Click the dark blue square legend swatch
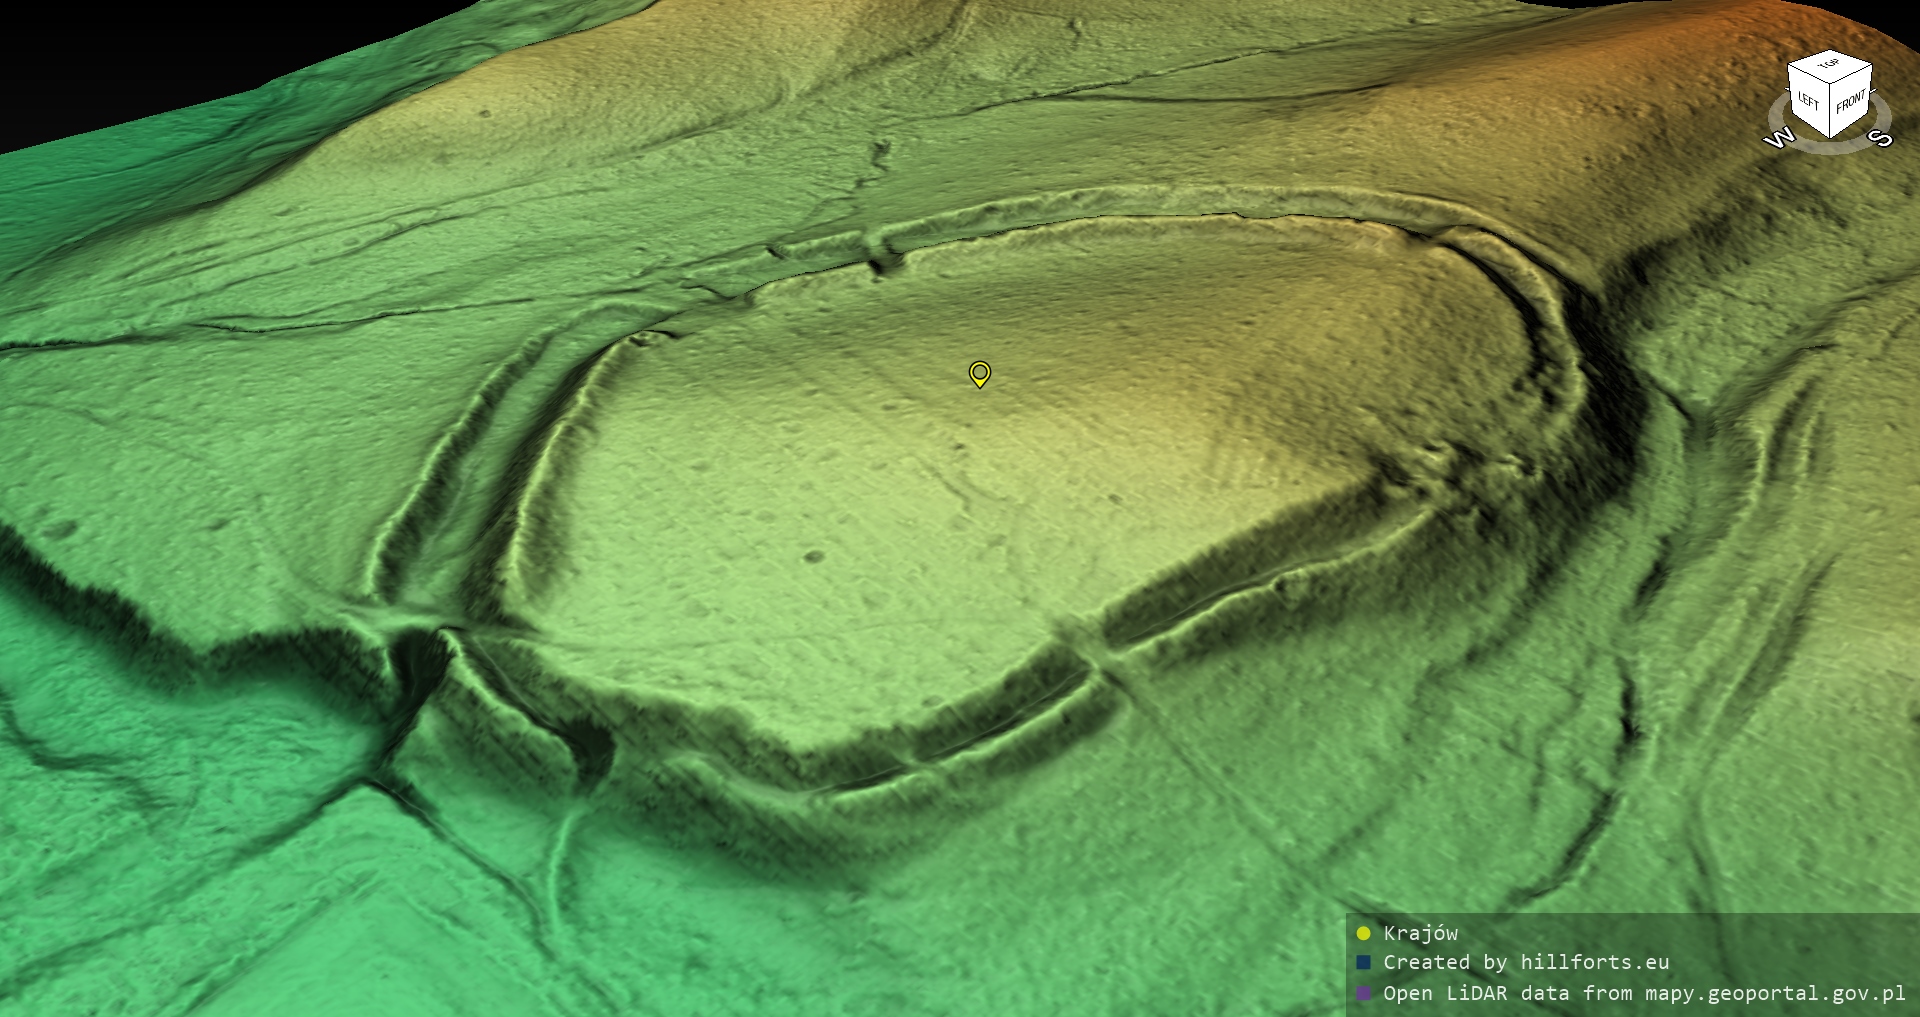 1363,963
